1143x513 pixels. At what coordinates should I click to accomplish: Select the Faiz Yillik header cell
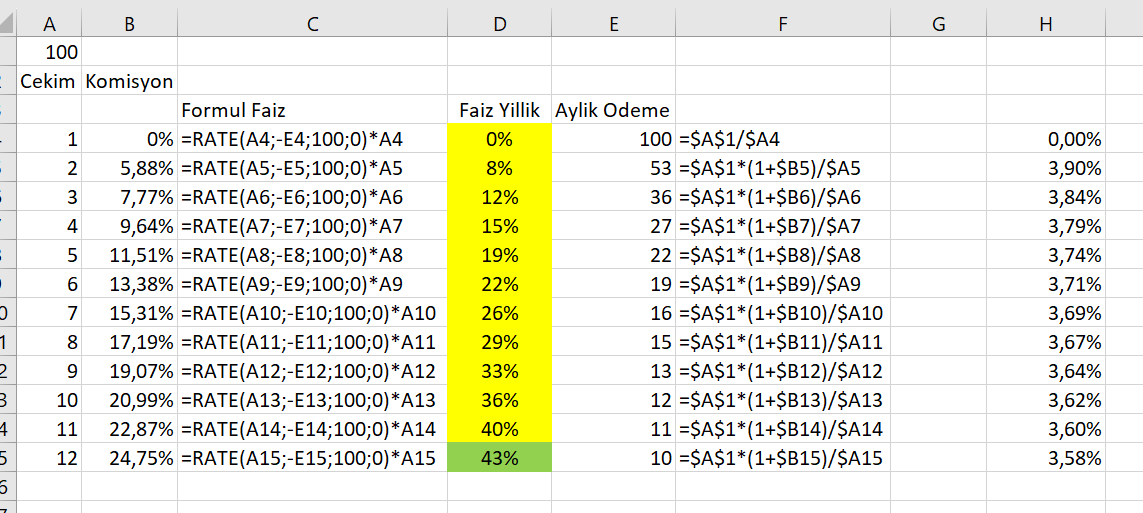coord(499,110)
